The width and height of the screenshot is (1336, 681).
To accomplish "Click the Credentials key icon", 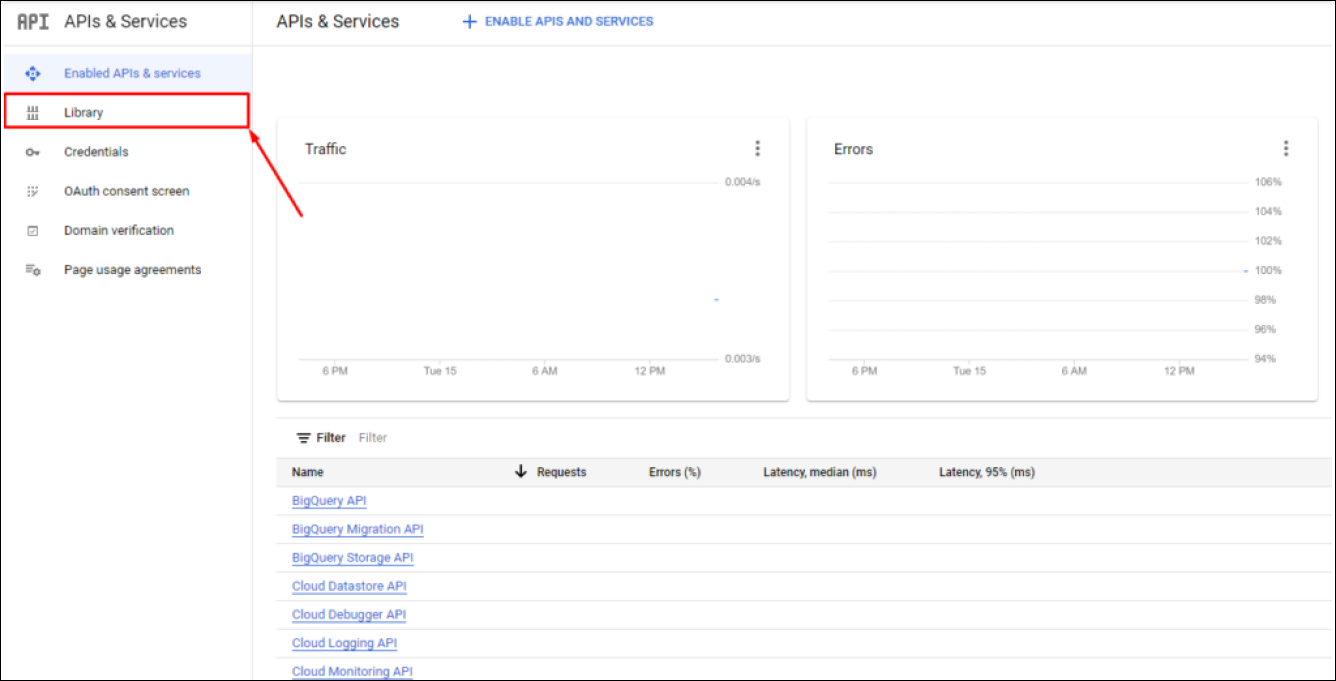I will [x=32, y=152].
